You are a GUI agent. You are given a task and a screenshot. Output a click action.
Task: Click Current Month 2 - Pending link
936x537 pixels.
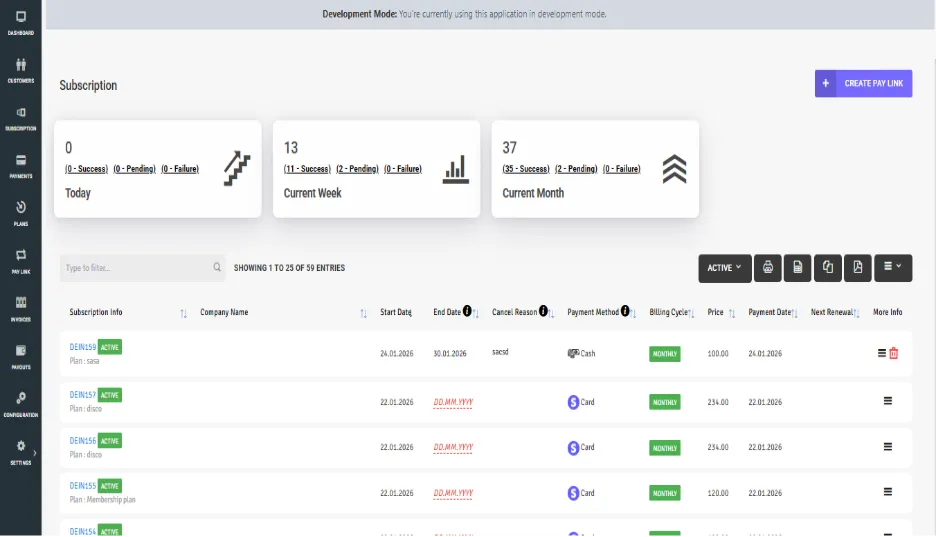point(576,169)
